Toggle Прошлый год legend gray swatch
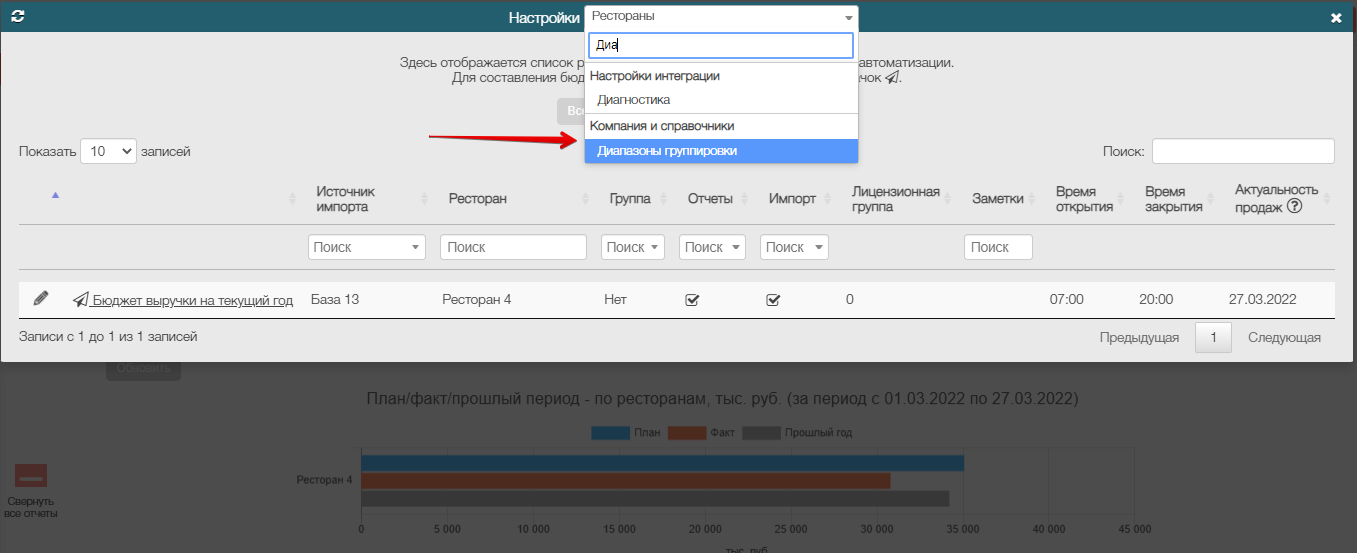 [761, 433]
